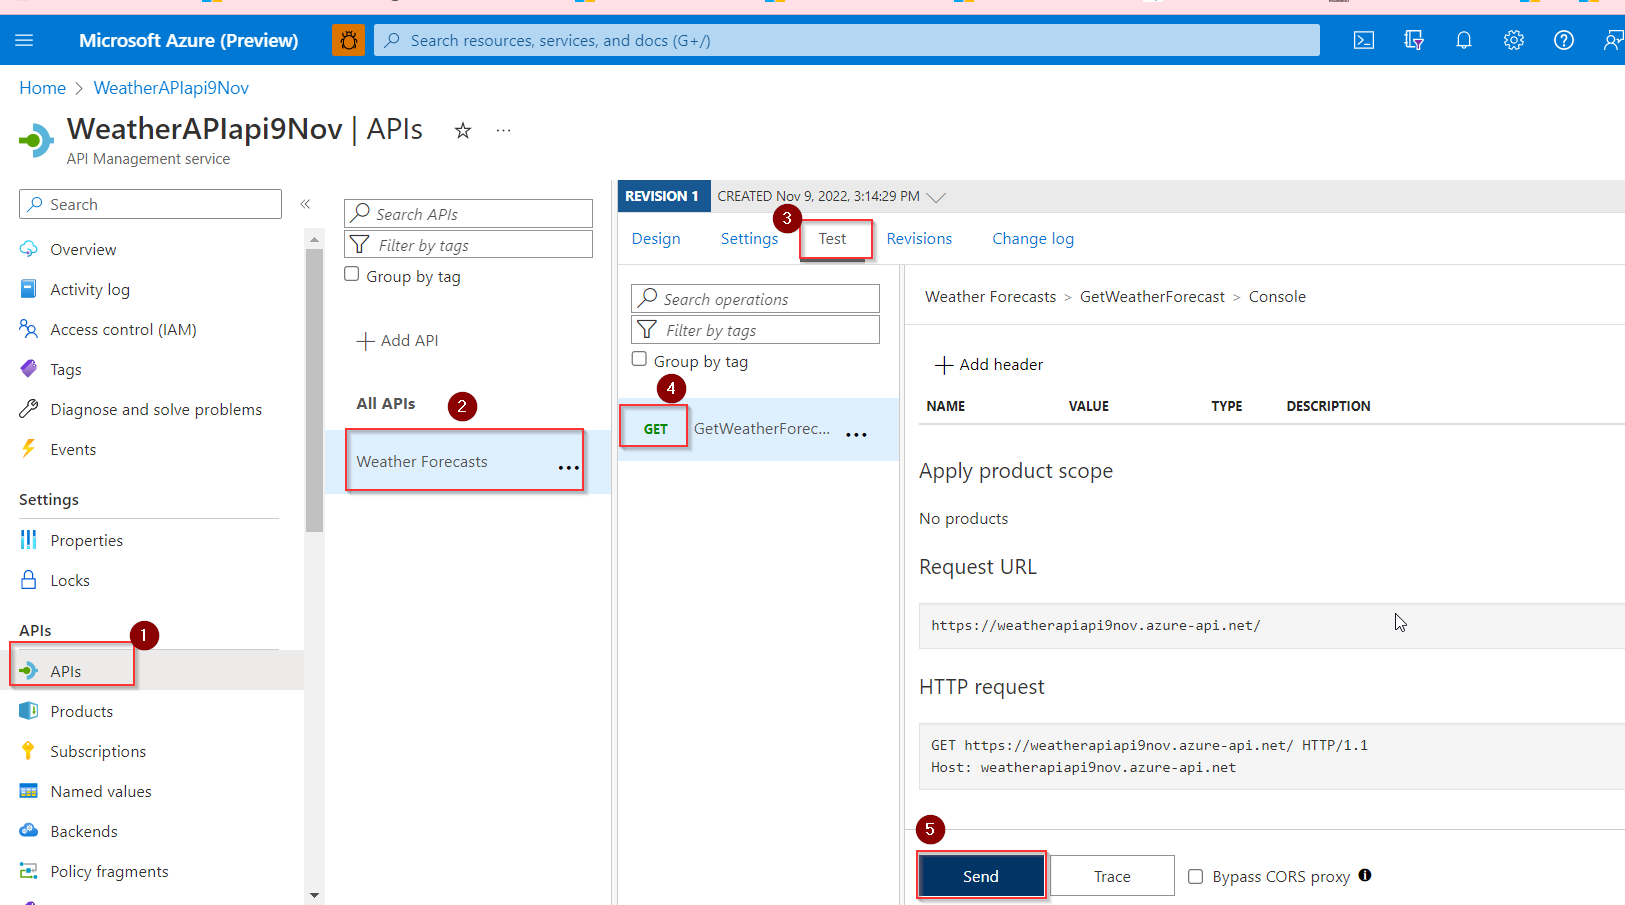The width and height of the screenshot is (1625, 905).
Task: Click the Trace button
Action: tap(1112, 876)
